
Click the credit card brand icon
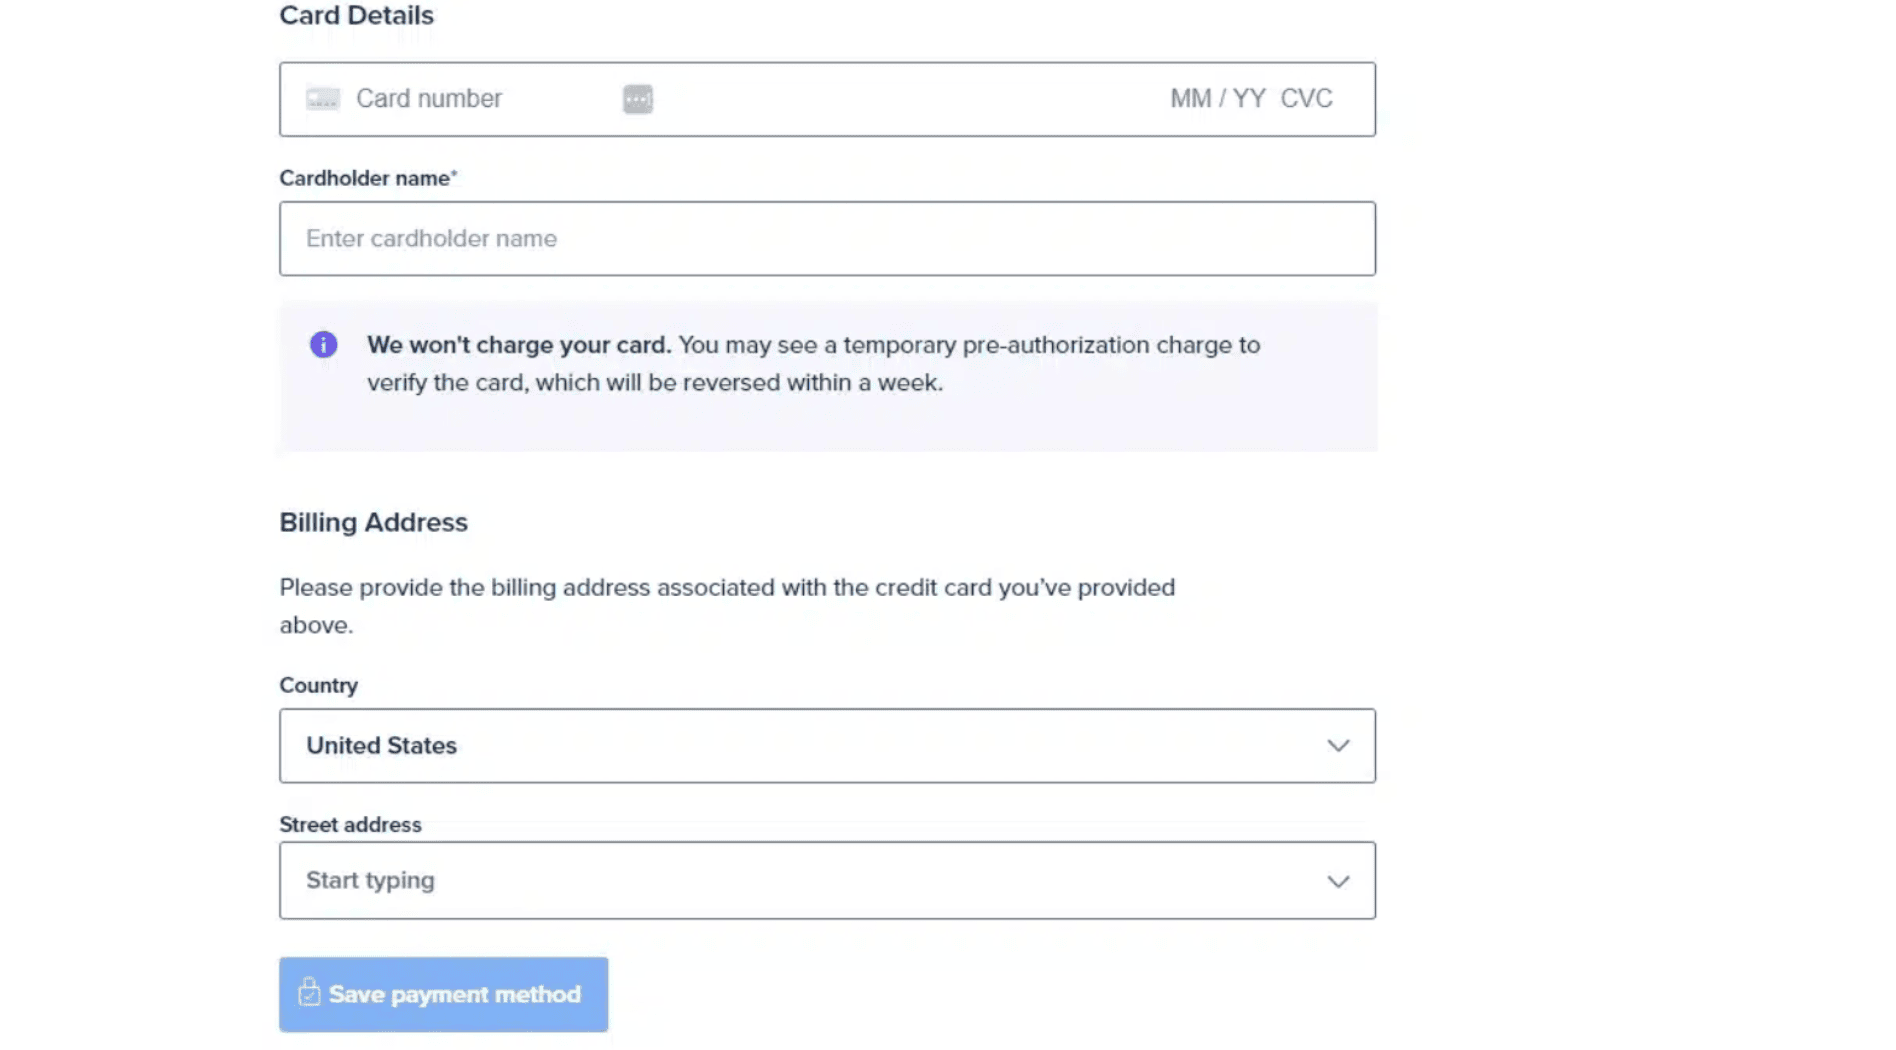click(x=323, y=99)
